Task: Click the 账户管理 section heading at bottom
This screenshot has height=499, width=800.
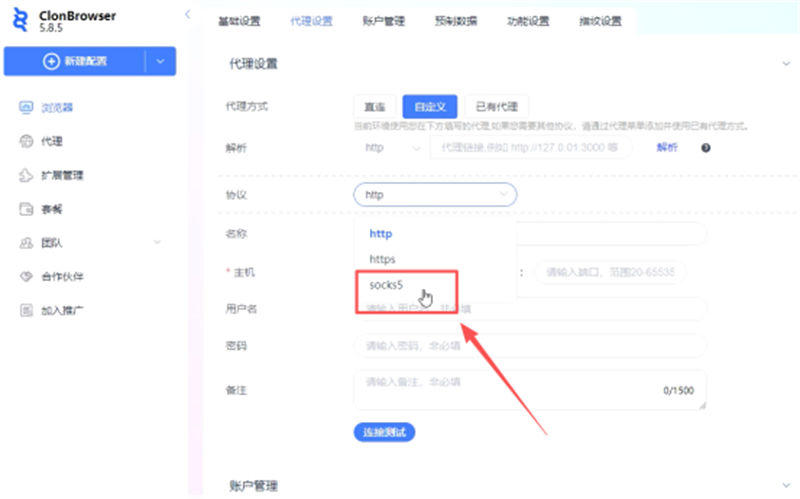Action: (253, 486)
